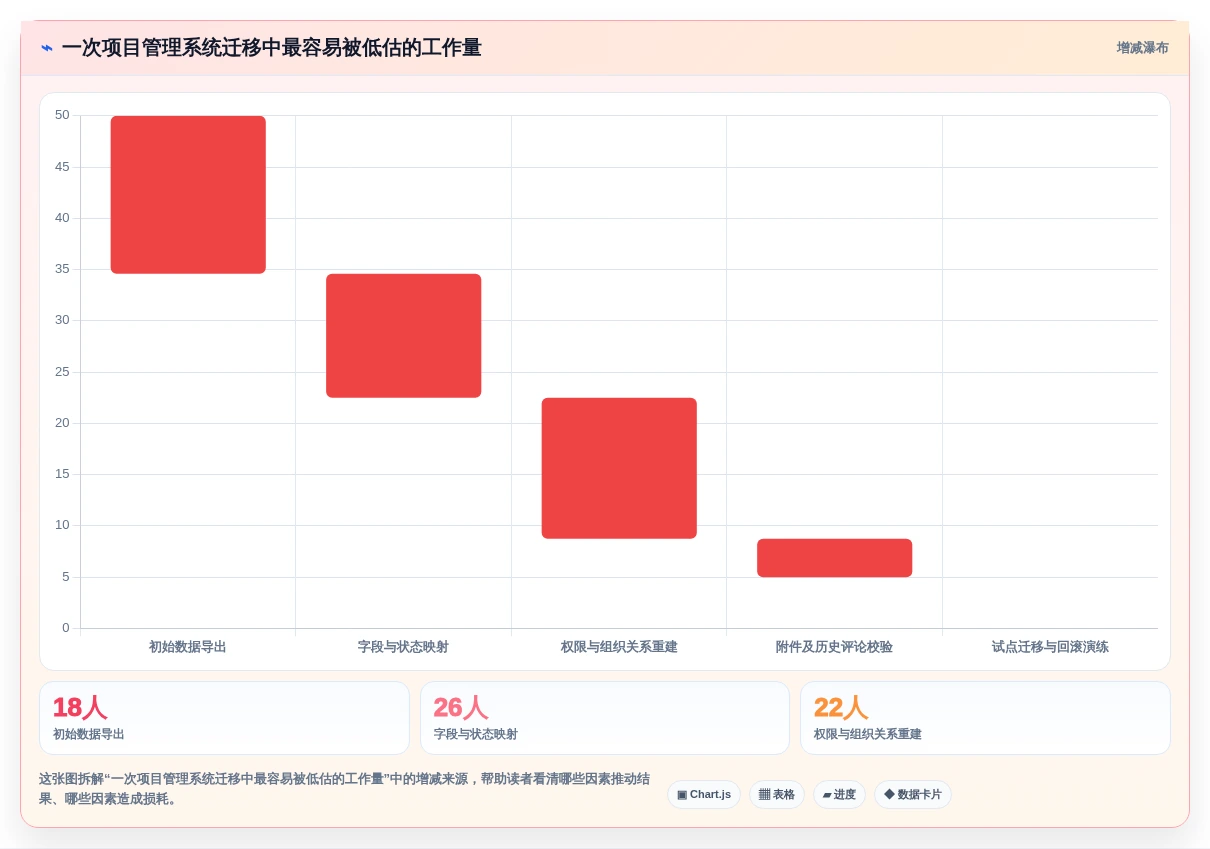Click the 数据卡片 tag chip
1210x849 pixels.
click(x=913, y=795)
